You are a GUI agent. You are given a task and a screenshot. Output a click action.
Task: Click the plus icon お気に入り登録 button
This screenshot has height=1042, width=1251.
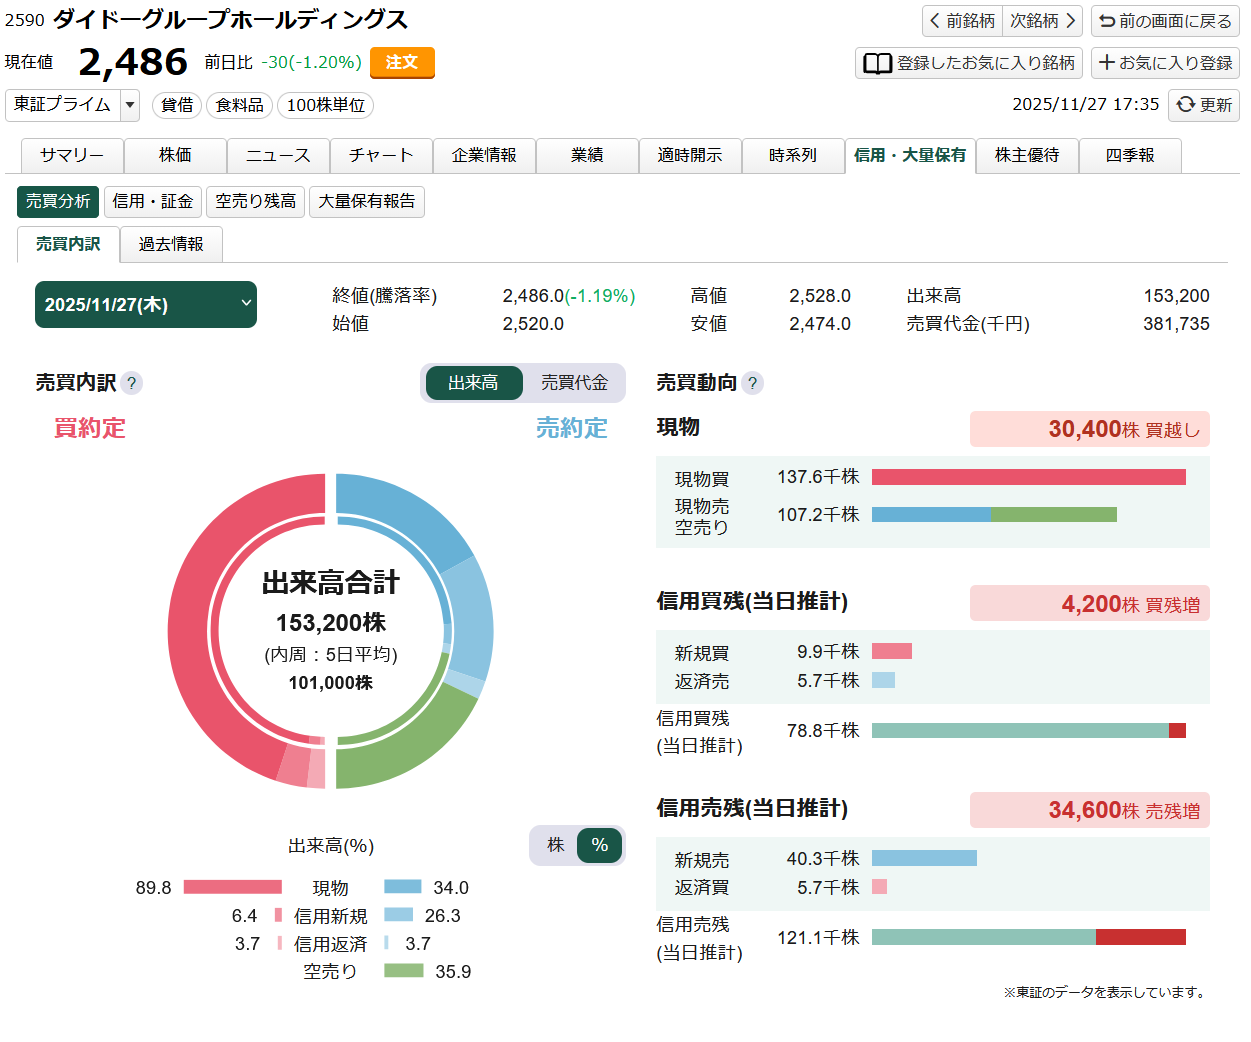(1165, 63)
